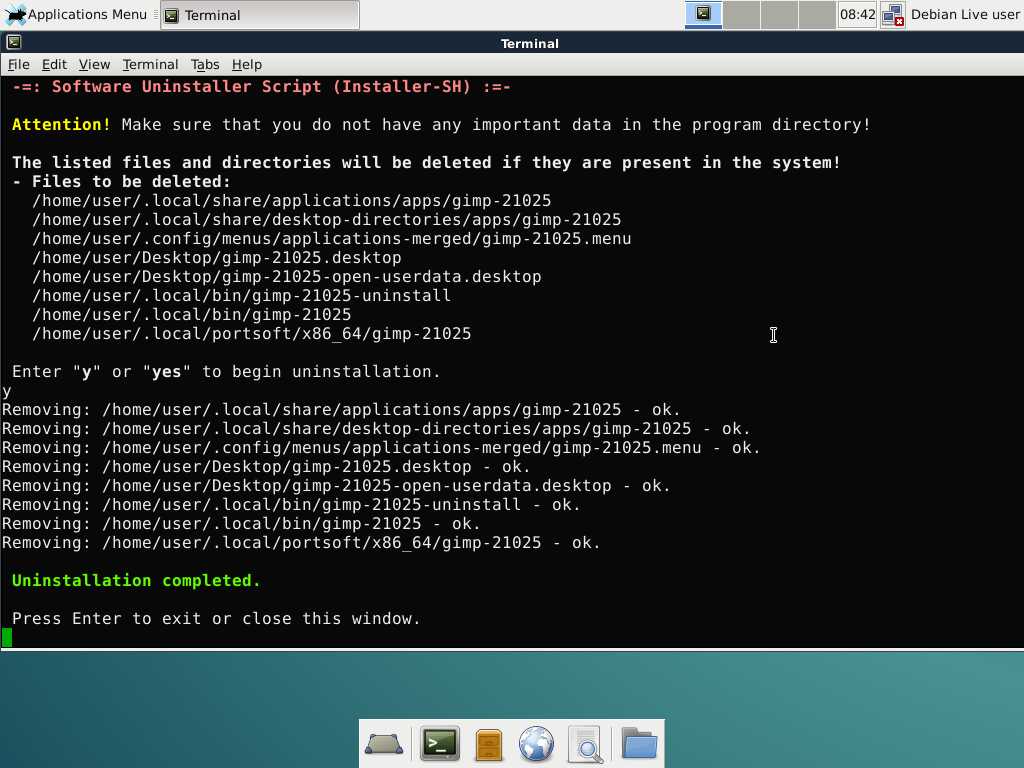Click the Terminal window title bar text
1024x768 pixels.
(x=530, y=43)
